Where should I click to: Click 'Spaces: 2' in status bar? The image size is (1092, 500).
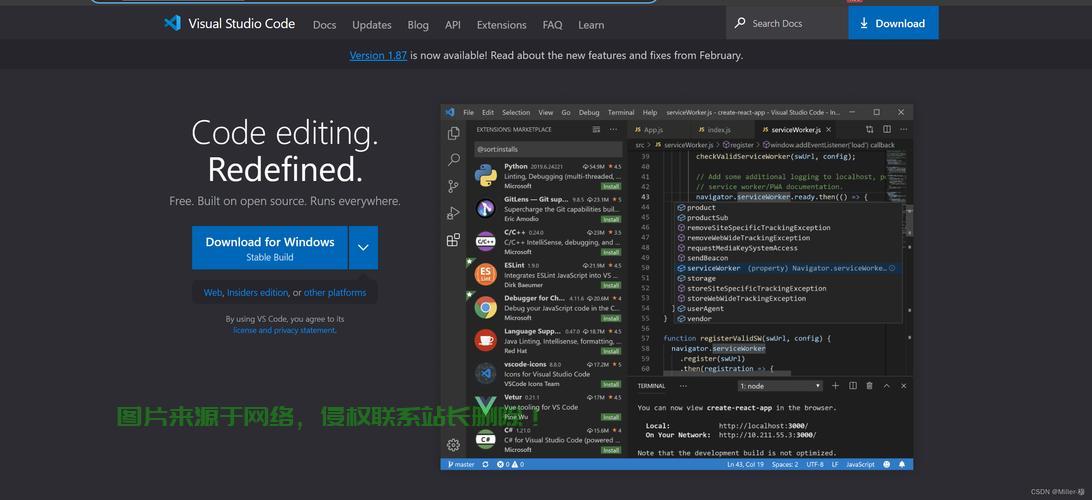(785, 464)
